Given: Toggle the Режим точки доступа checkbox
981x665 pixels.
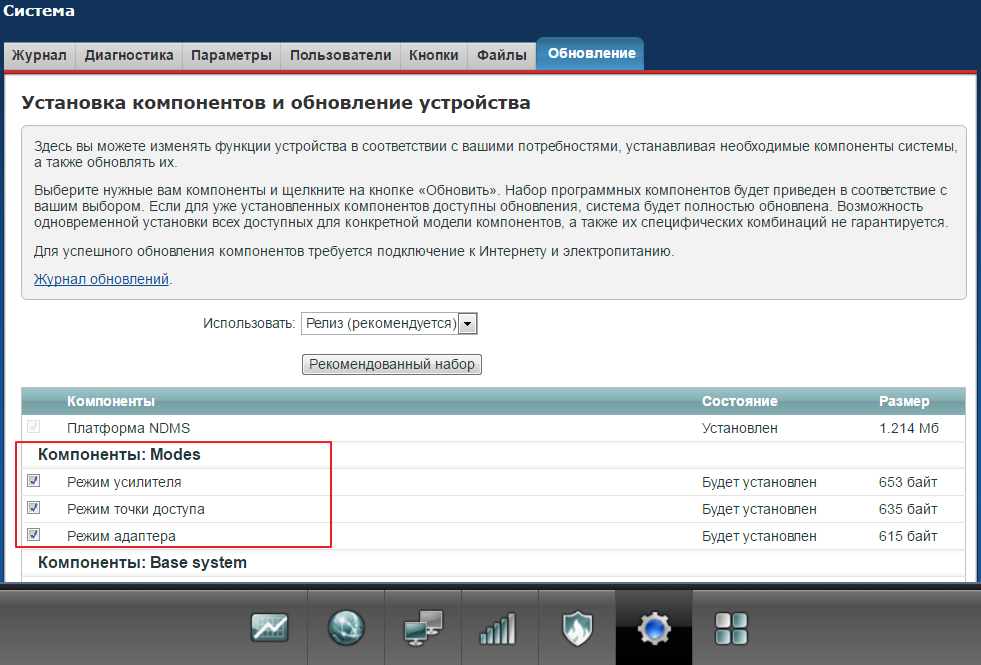Looking at the screenshot, I should 34,508.
